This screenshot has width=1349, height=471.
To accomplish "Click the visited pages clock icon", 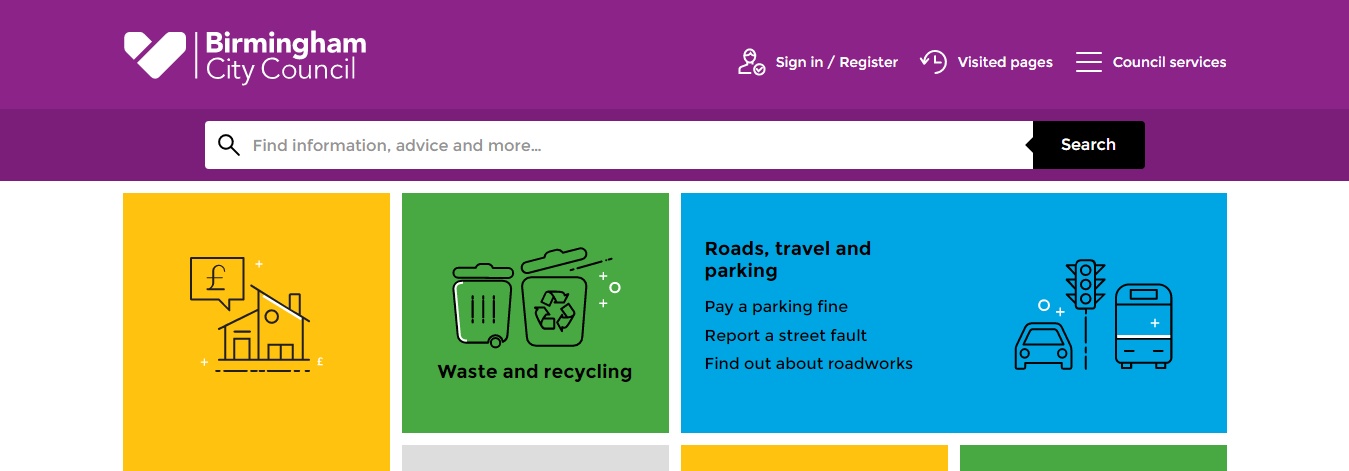I will [x=933, y=62].
